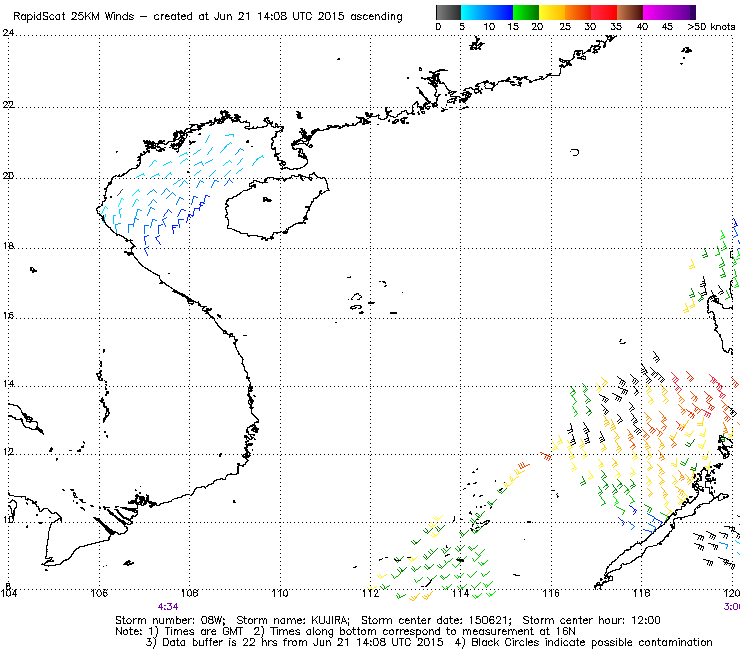Click the brown 35-40 knots legend segment
Viewport: 740px width, 650px height.
(x=630, y=12)
